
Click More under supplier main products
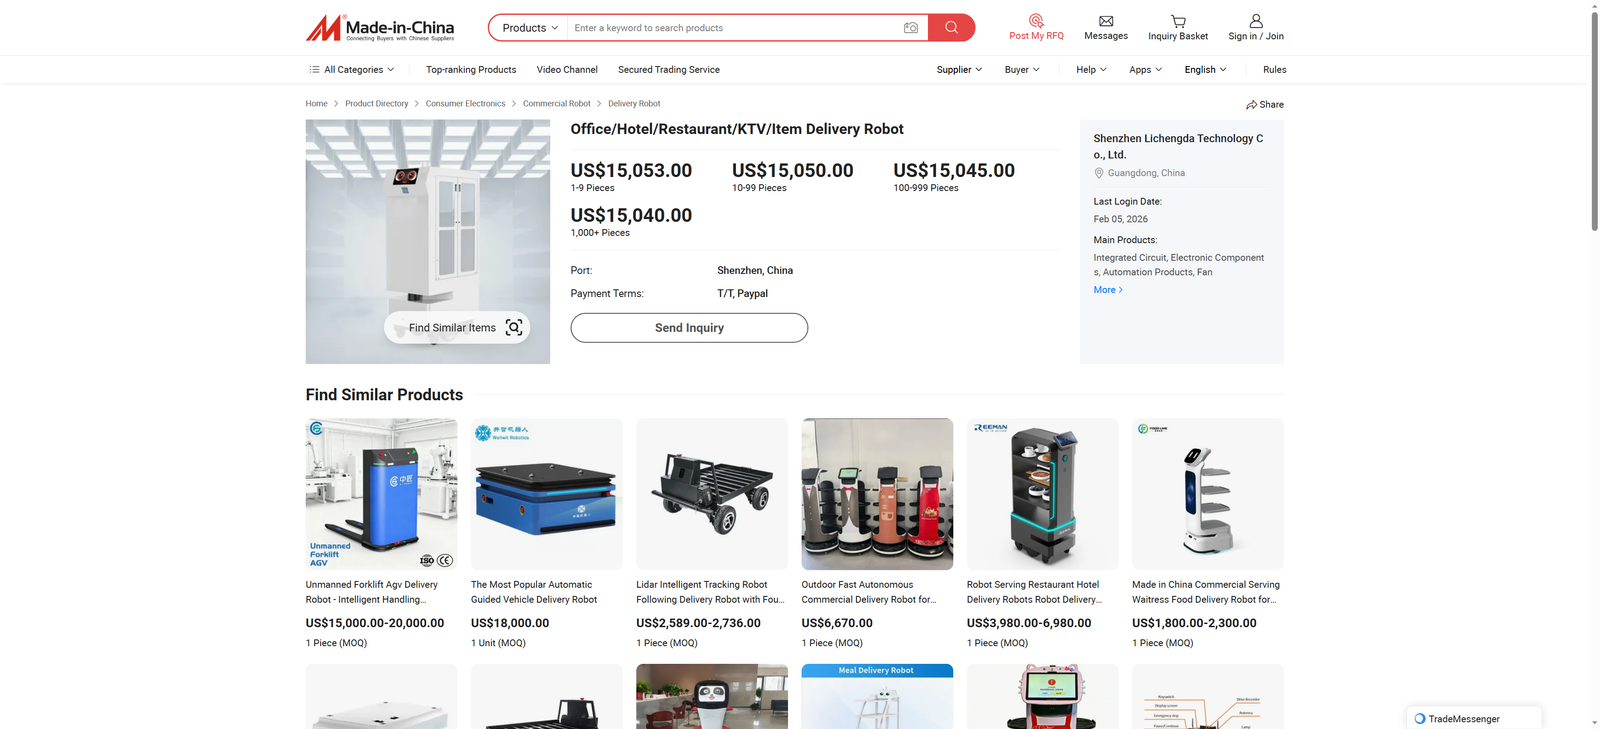pos(1108,290)
